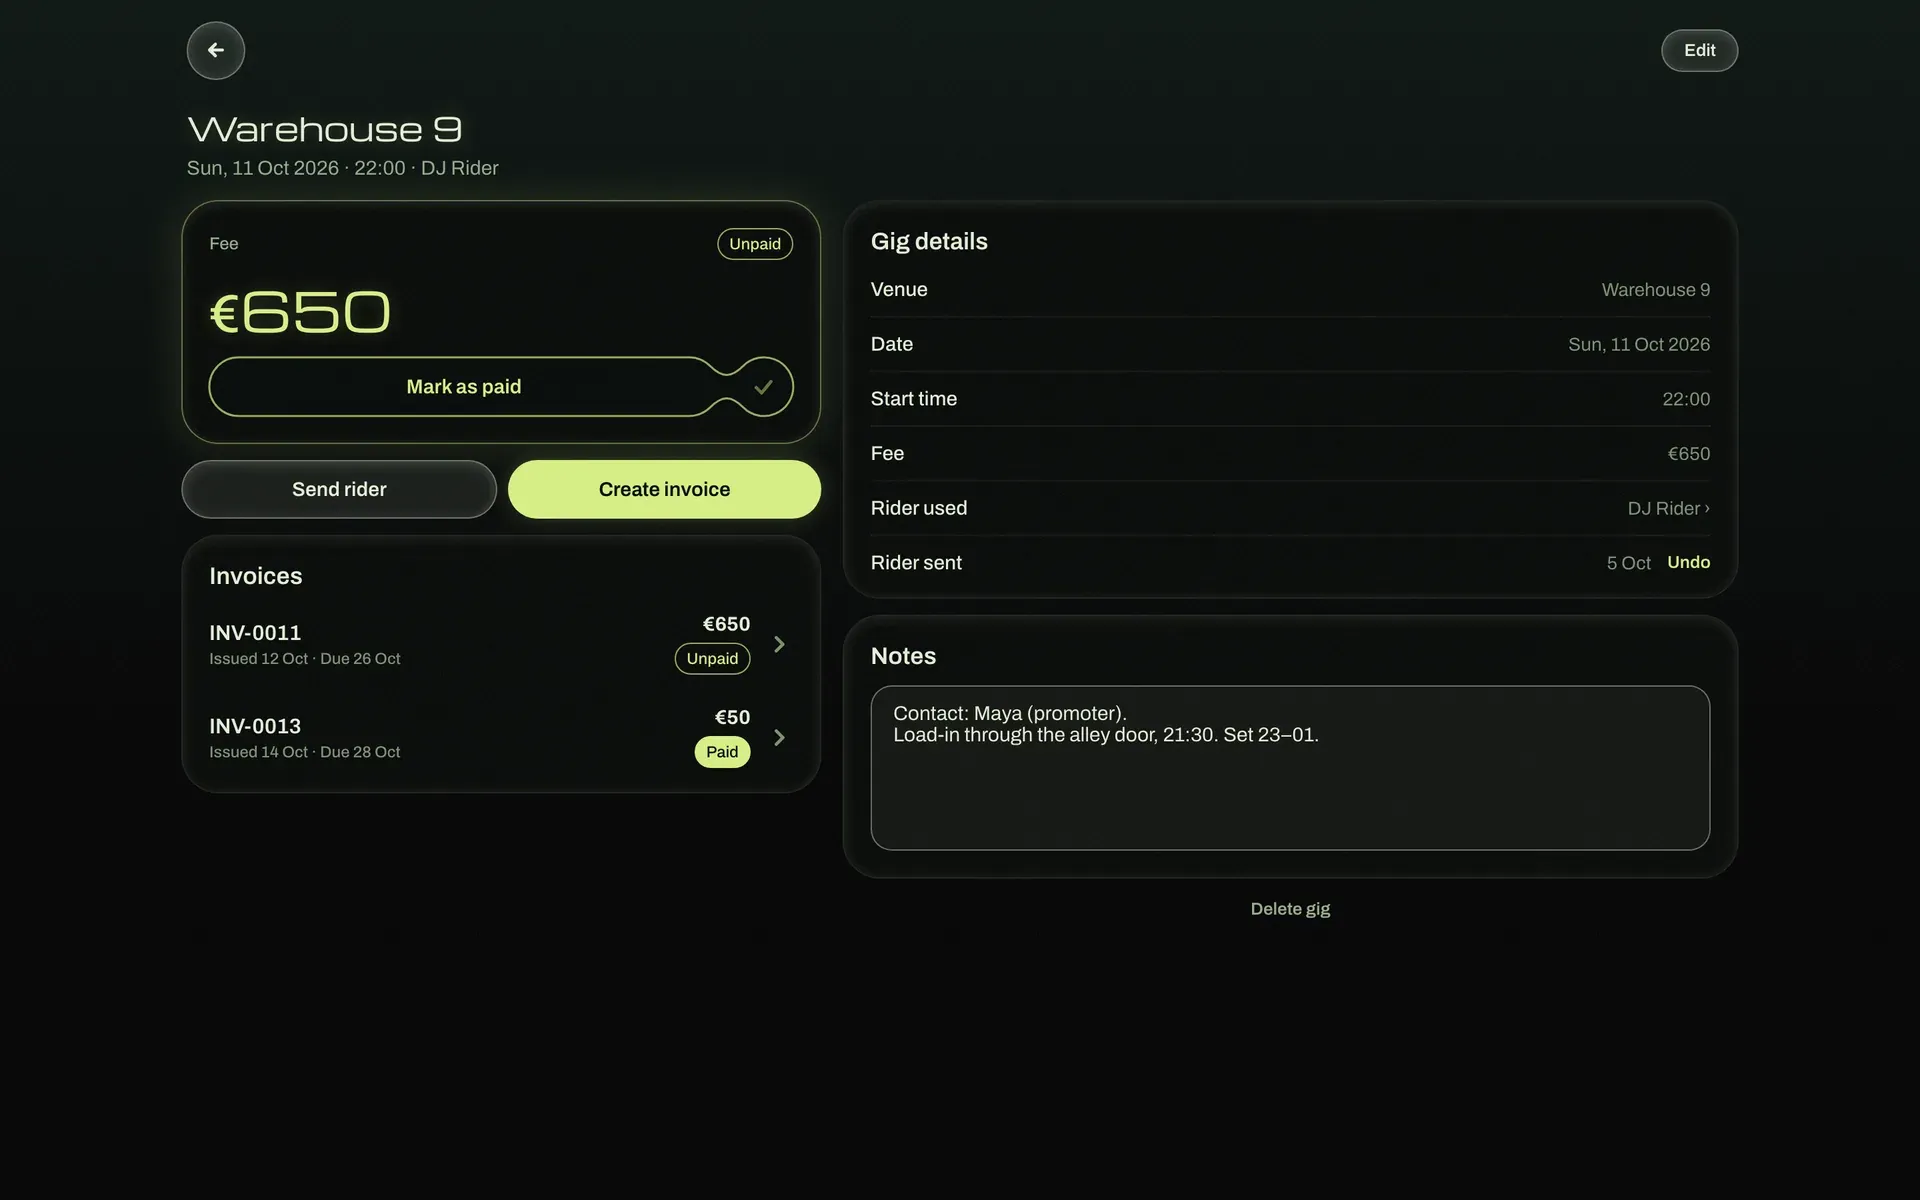Click the Unpaid badge on INV-0011

coord(712,659)
